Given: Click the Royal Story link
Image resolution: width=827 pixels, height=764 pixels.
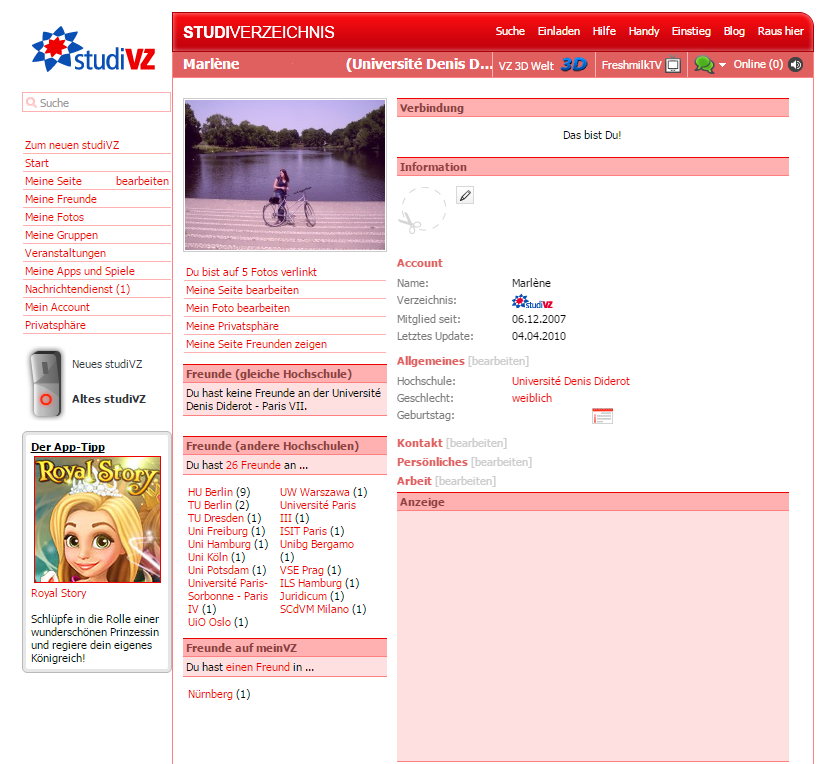Looking at the screenshot, I should 59,593.
